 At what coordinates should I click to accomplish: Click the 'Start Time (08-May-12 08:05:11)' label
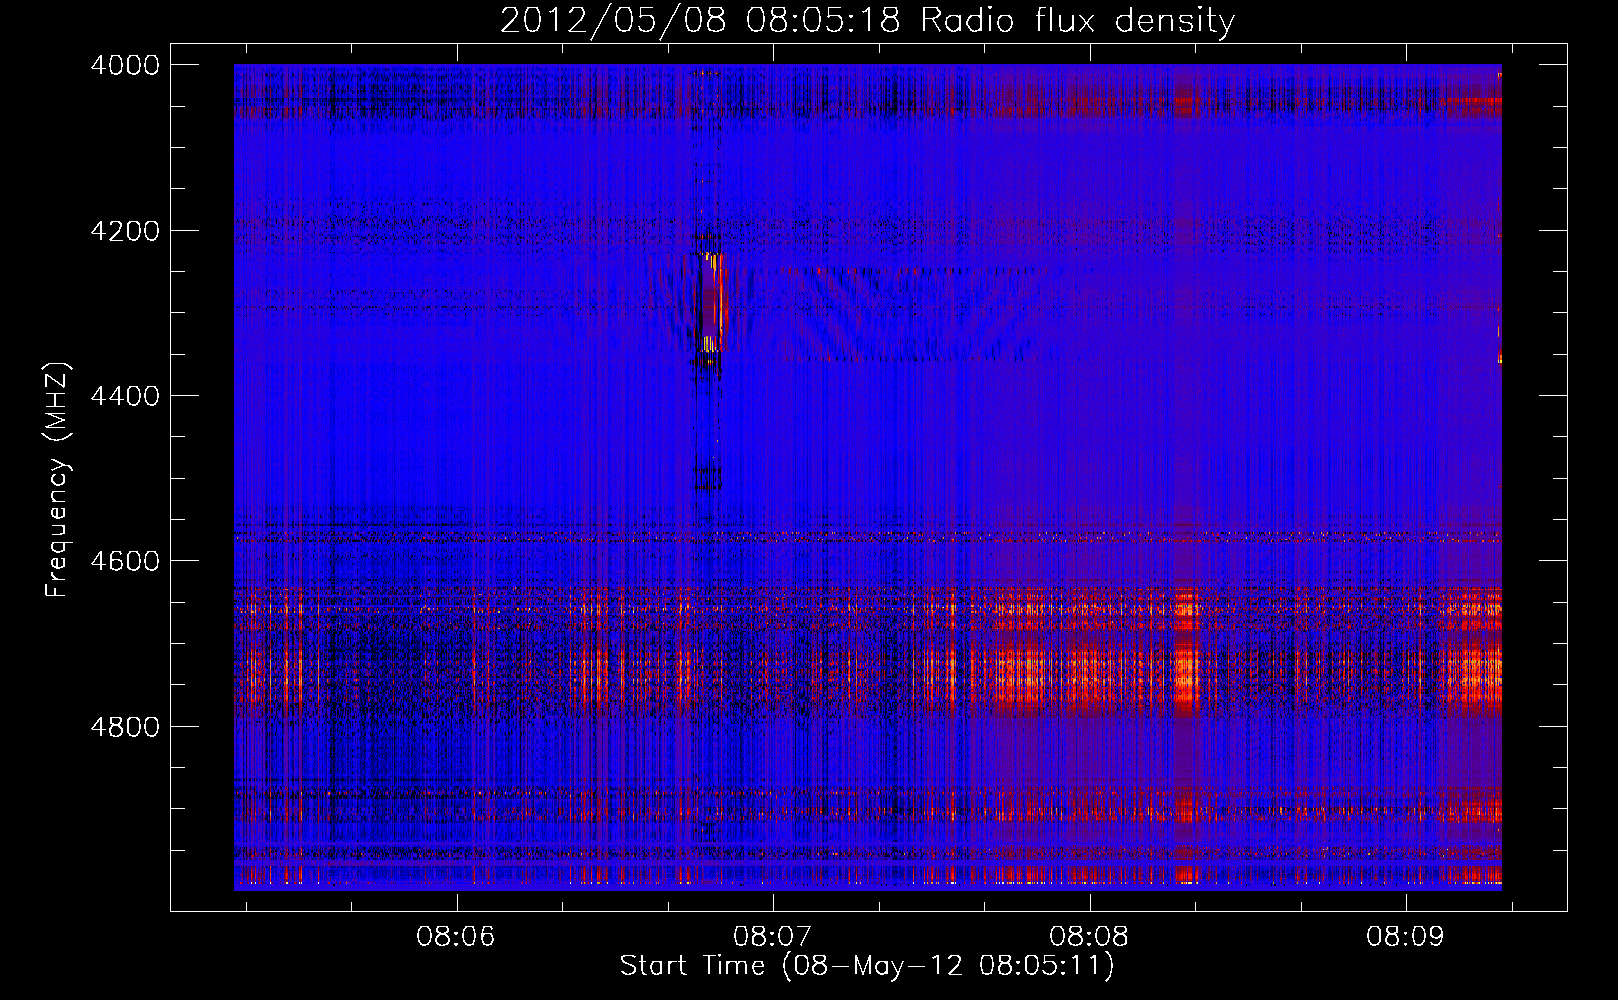(x=867, y=966)
